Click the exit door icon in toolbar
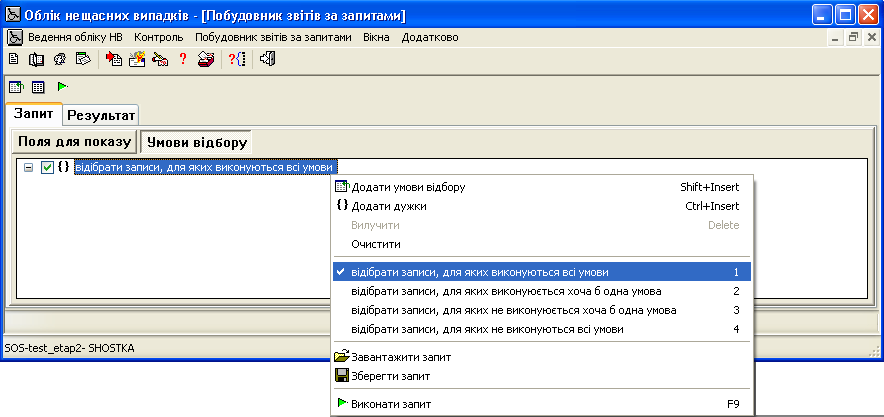This screenshot has width=884, height=417. click(x=268, y=59)
